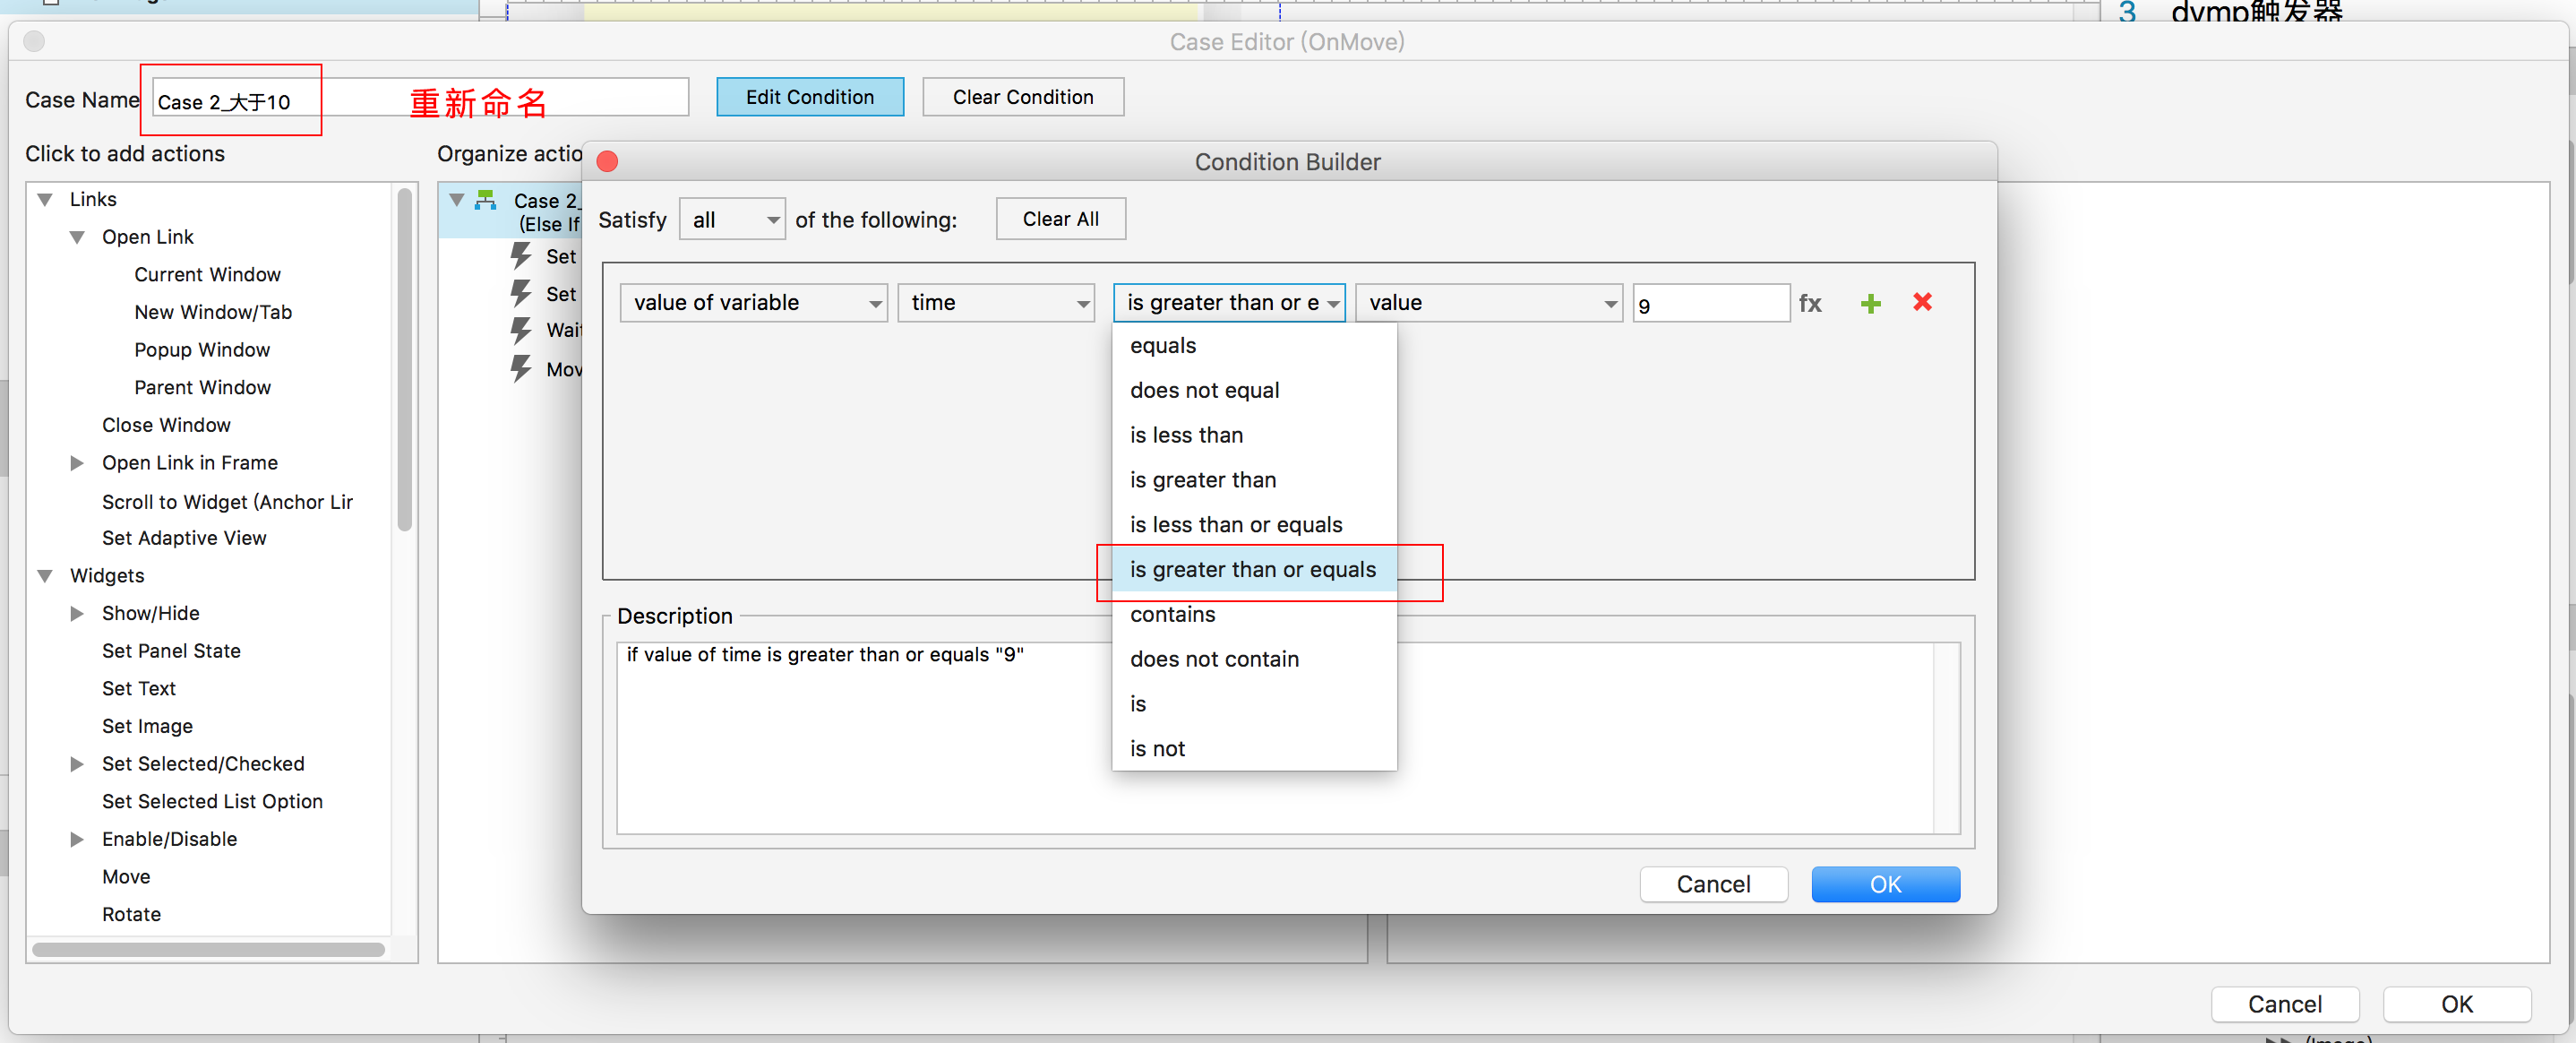The image size is (2576, 1043).
Task: Select 'is greater than or equals' option
Action: (1252, 570)
